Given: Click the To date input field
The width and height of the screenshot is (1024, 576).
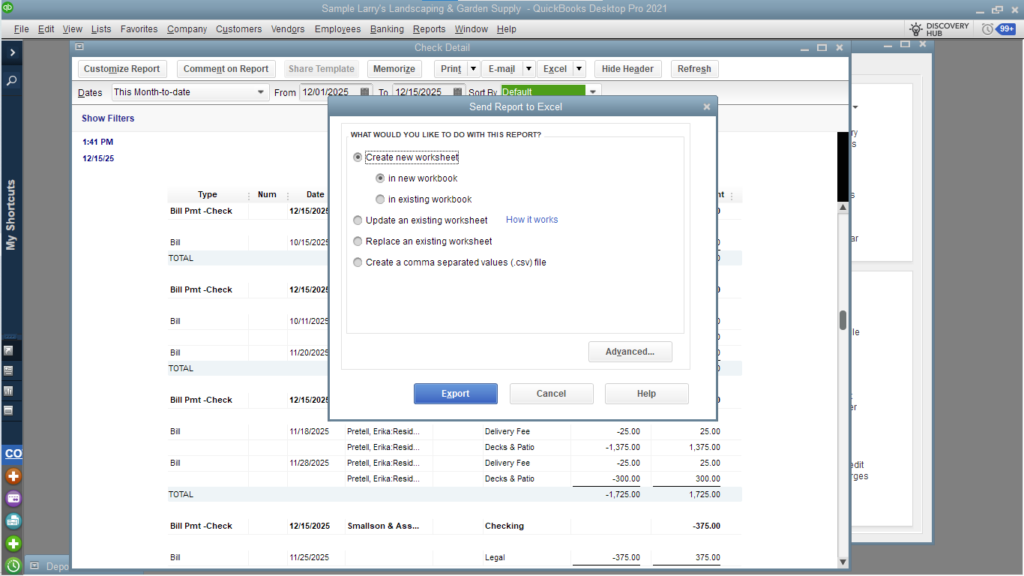Looking at the screenshot, I should pos(422,92).
